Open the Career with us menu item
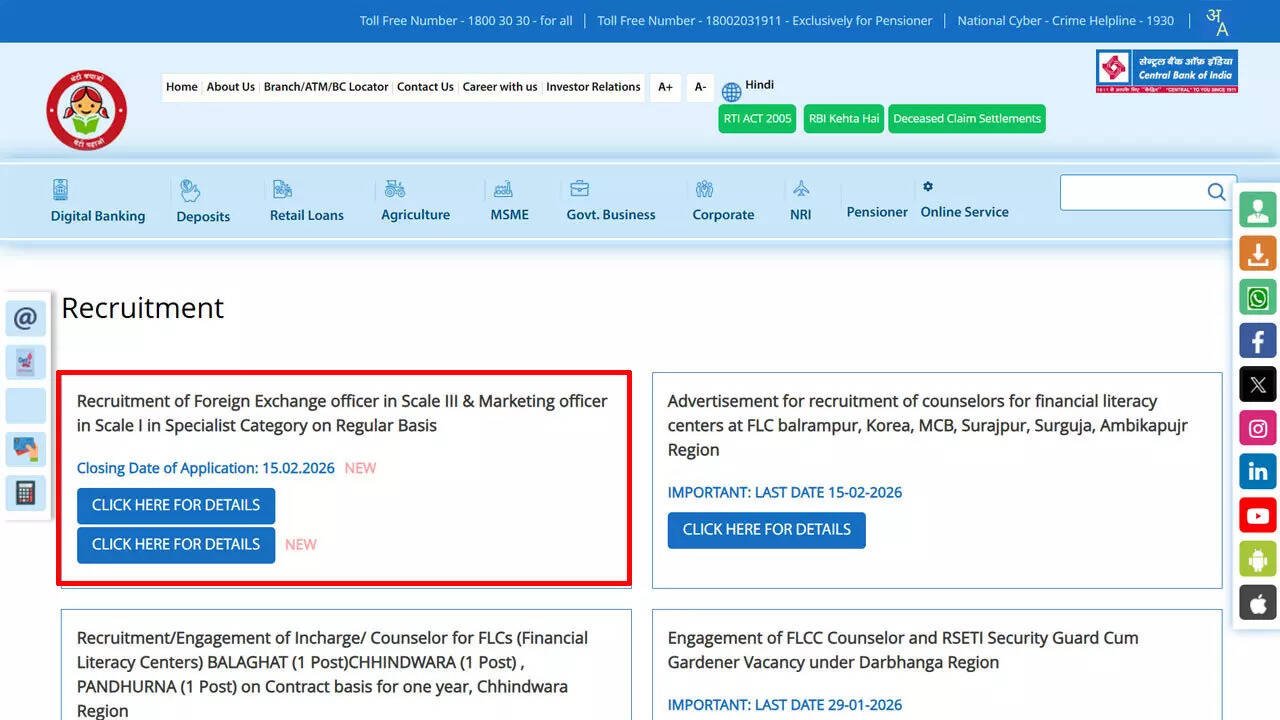Screen dimensions: 1280x720 (x=499, y=87)
